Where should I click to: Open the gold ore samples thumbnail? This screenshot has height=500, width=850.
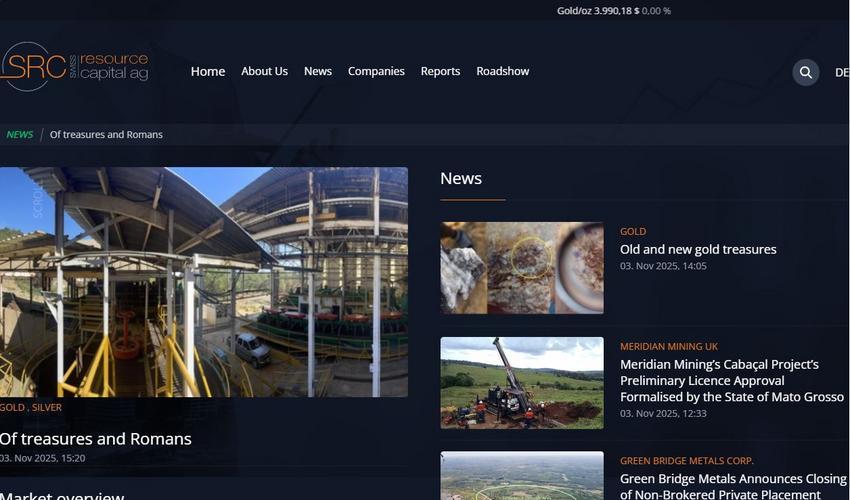coord(521,268)
